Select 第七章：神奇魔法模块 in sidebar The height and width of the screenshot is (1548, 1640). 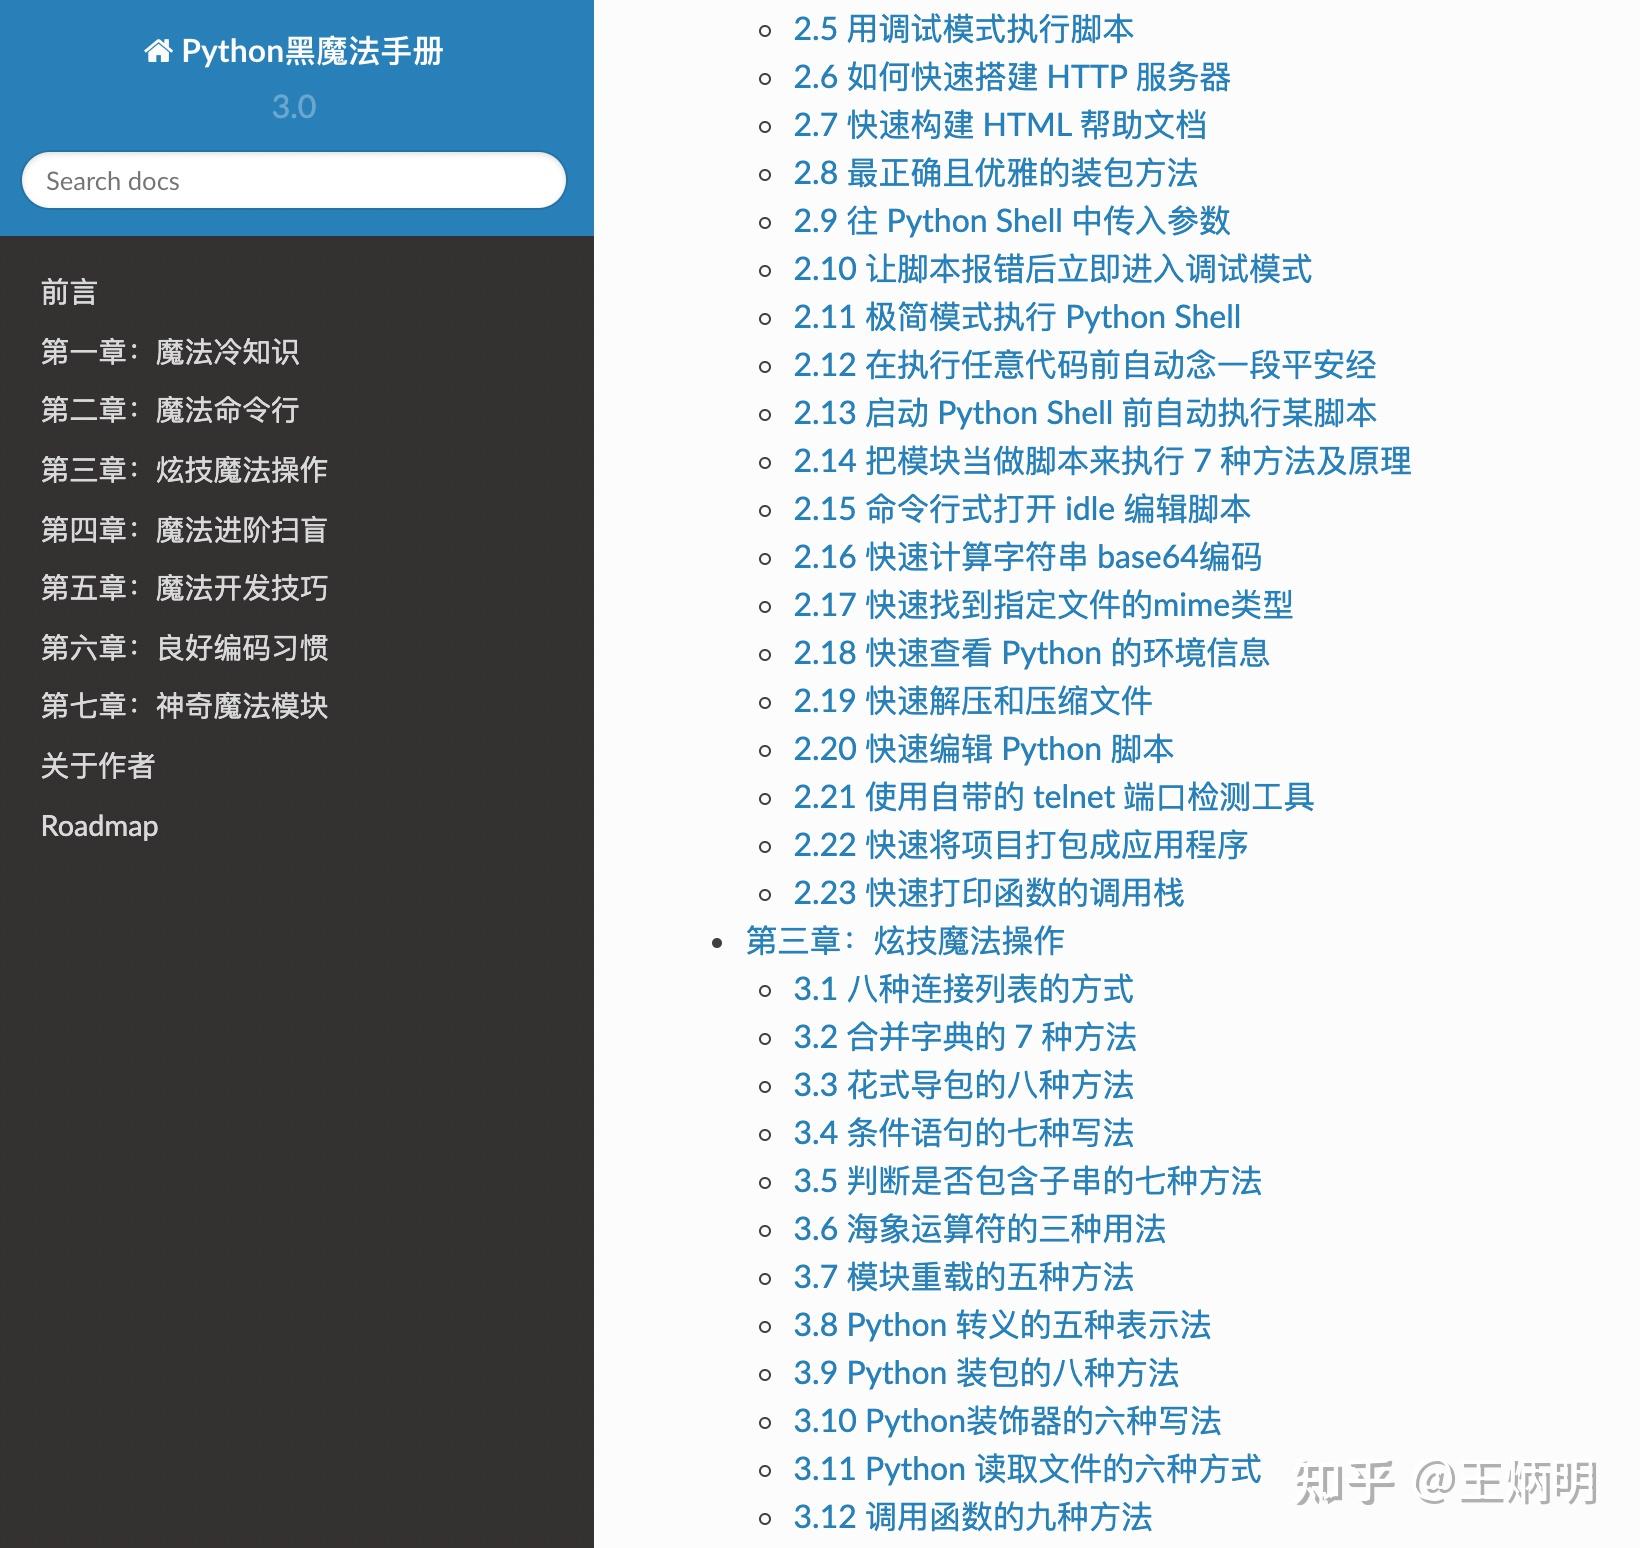[186, 707]
